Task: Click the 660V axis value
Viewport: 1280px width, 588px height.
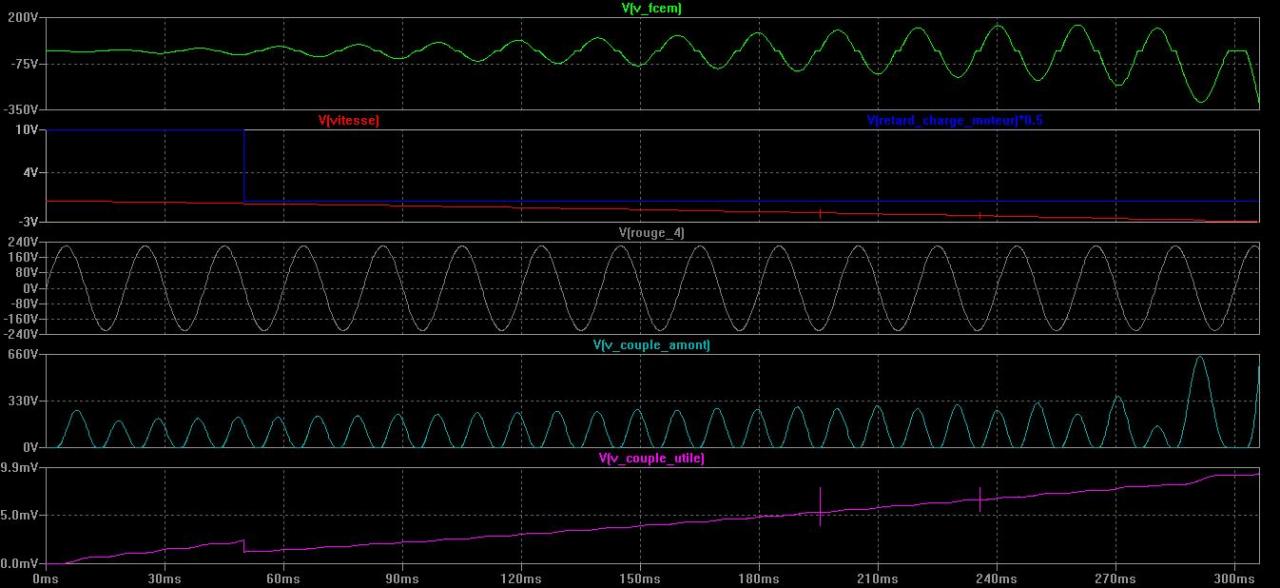Action: 23,355
